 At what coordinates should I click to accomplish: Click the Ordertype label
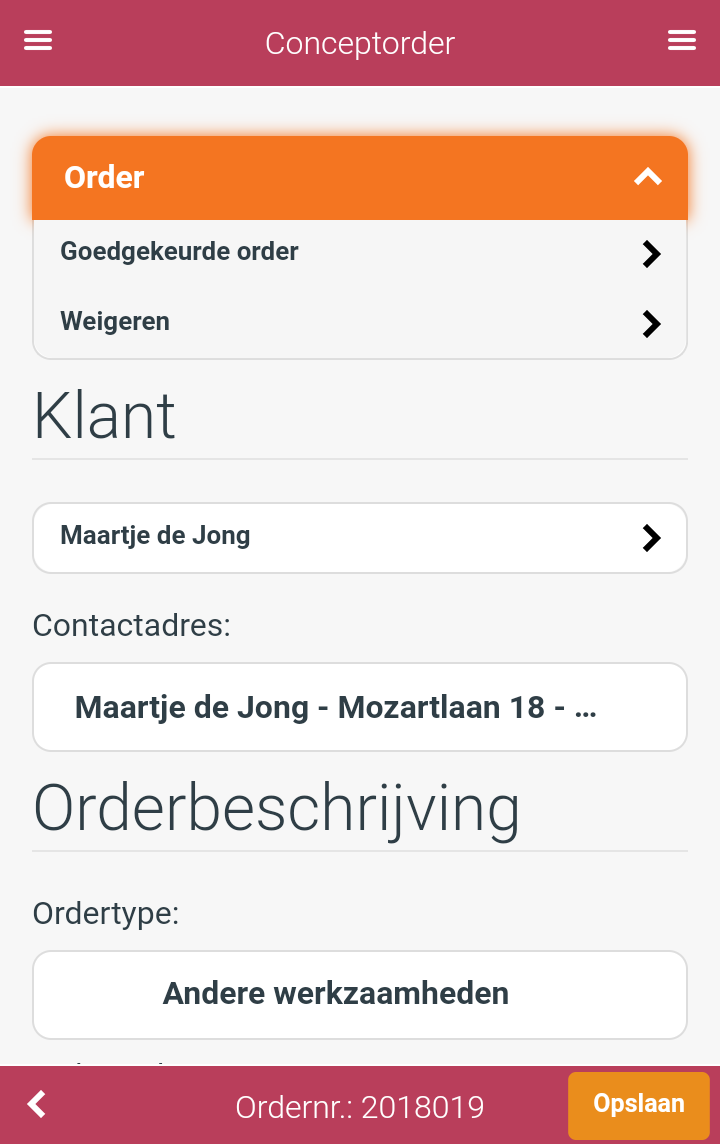106,913
